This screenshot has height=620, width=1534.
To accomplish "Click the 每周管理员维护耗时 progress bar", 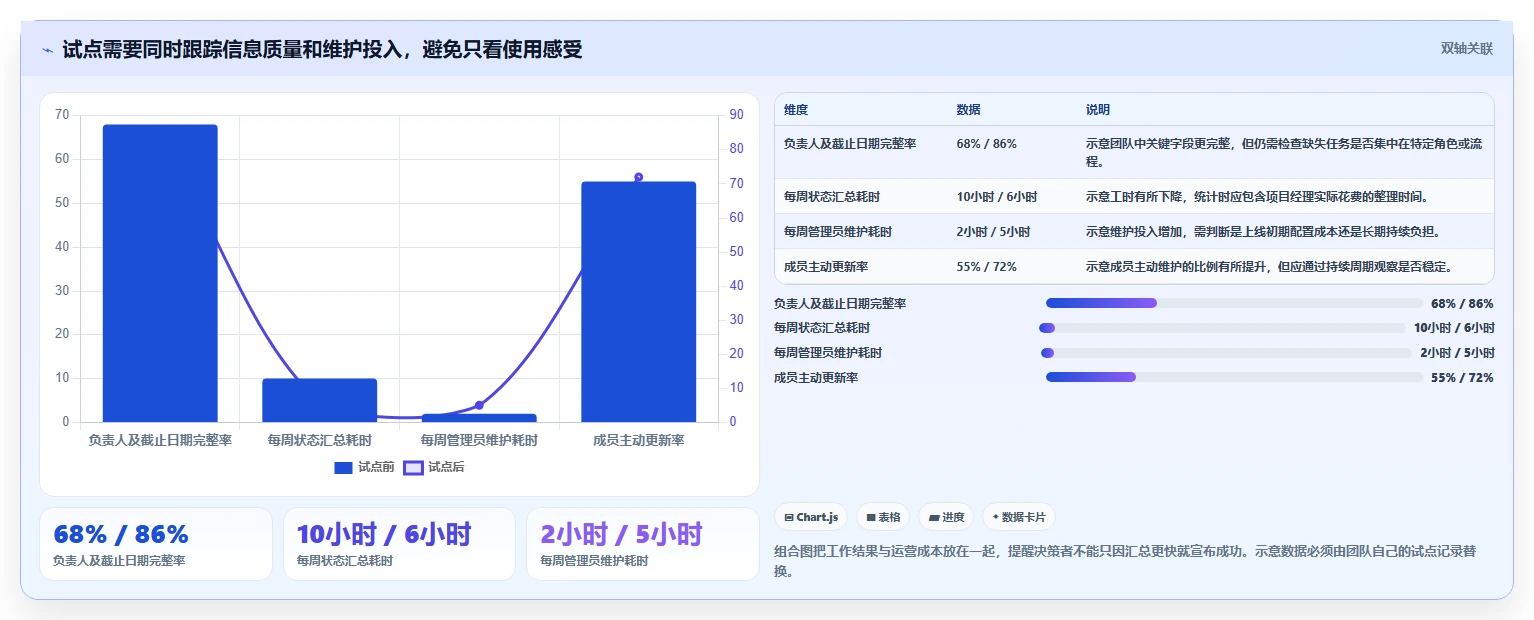I will click(x=1226, y=353).
